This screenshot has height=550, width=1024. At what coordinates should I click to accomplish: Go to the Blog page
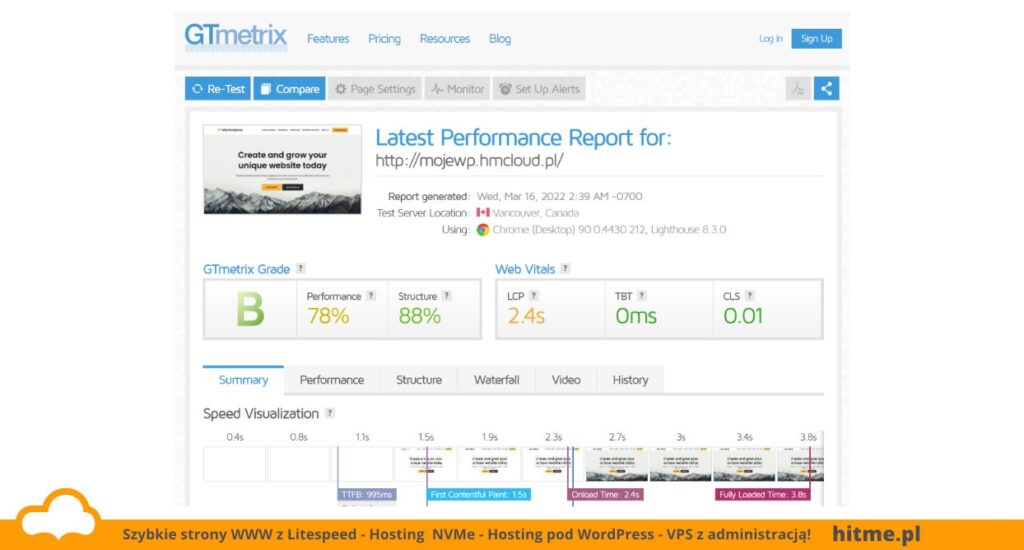pos(500,39)
